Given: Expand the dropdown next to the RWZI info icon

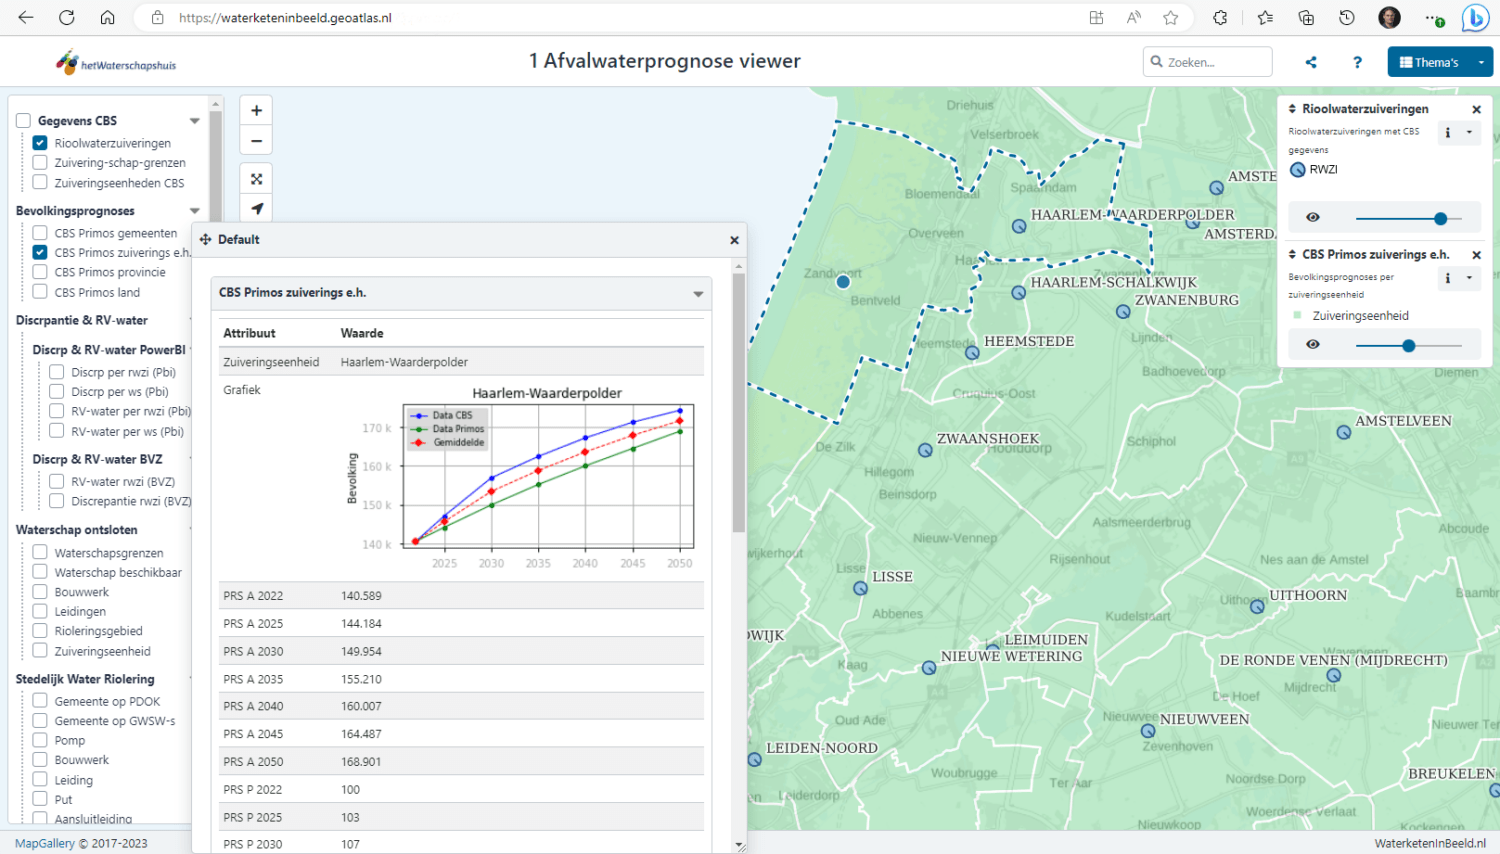Looking at the screenshot, I should coord(1470,132).
